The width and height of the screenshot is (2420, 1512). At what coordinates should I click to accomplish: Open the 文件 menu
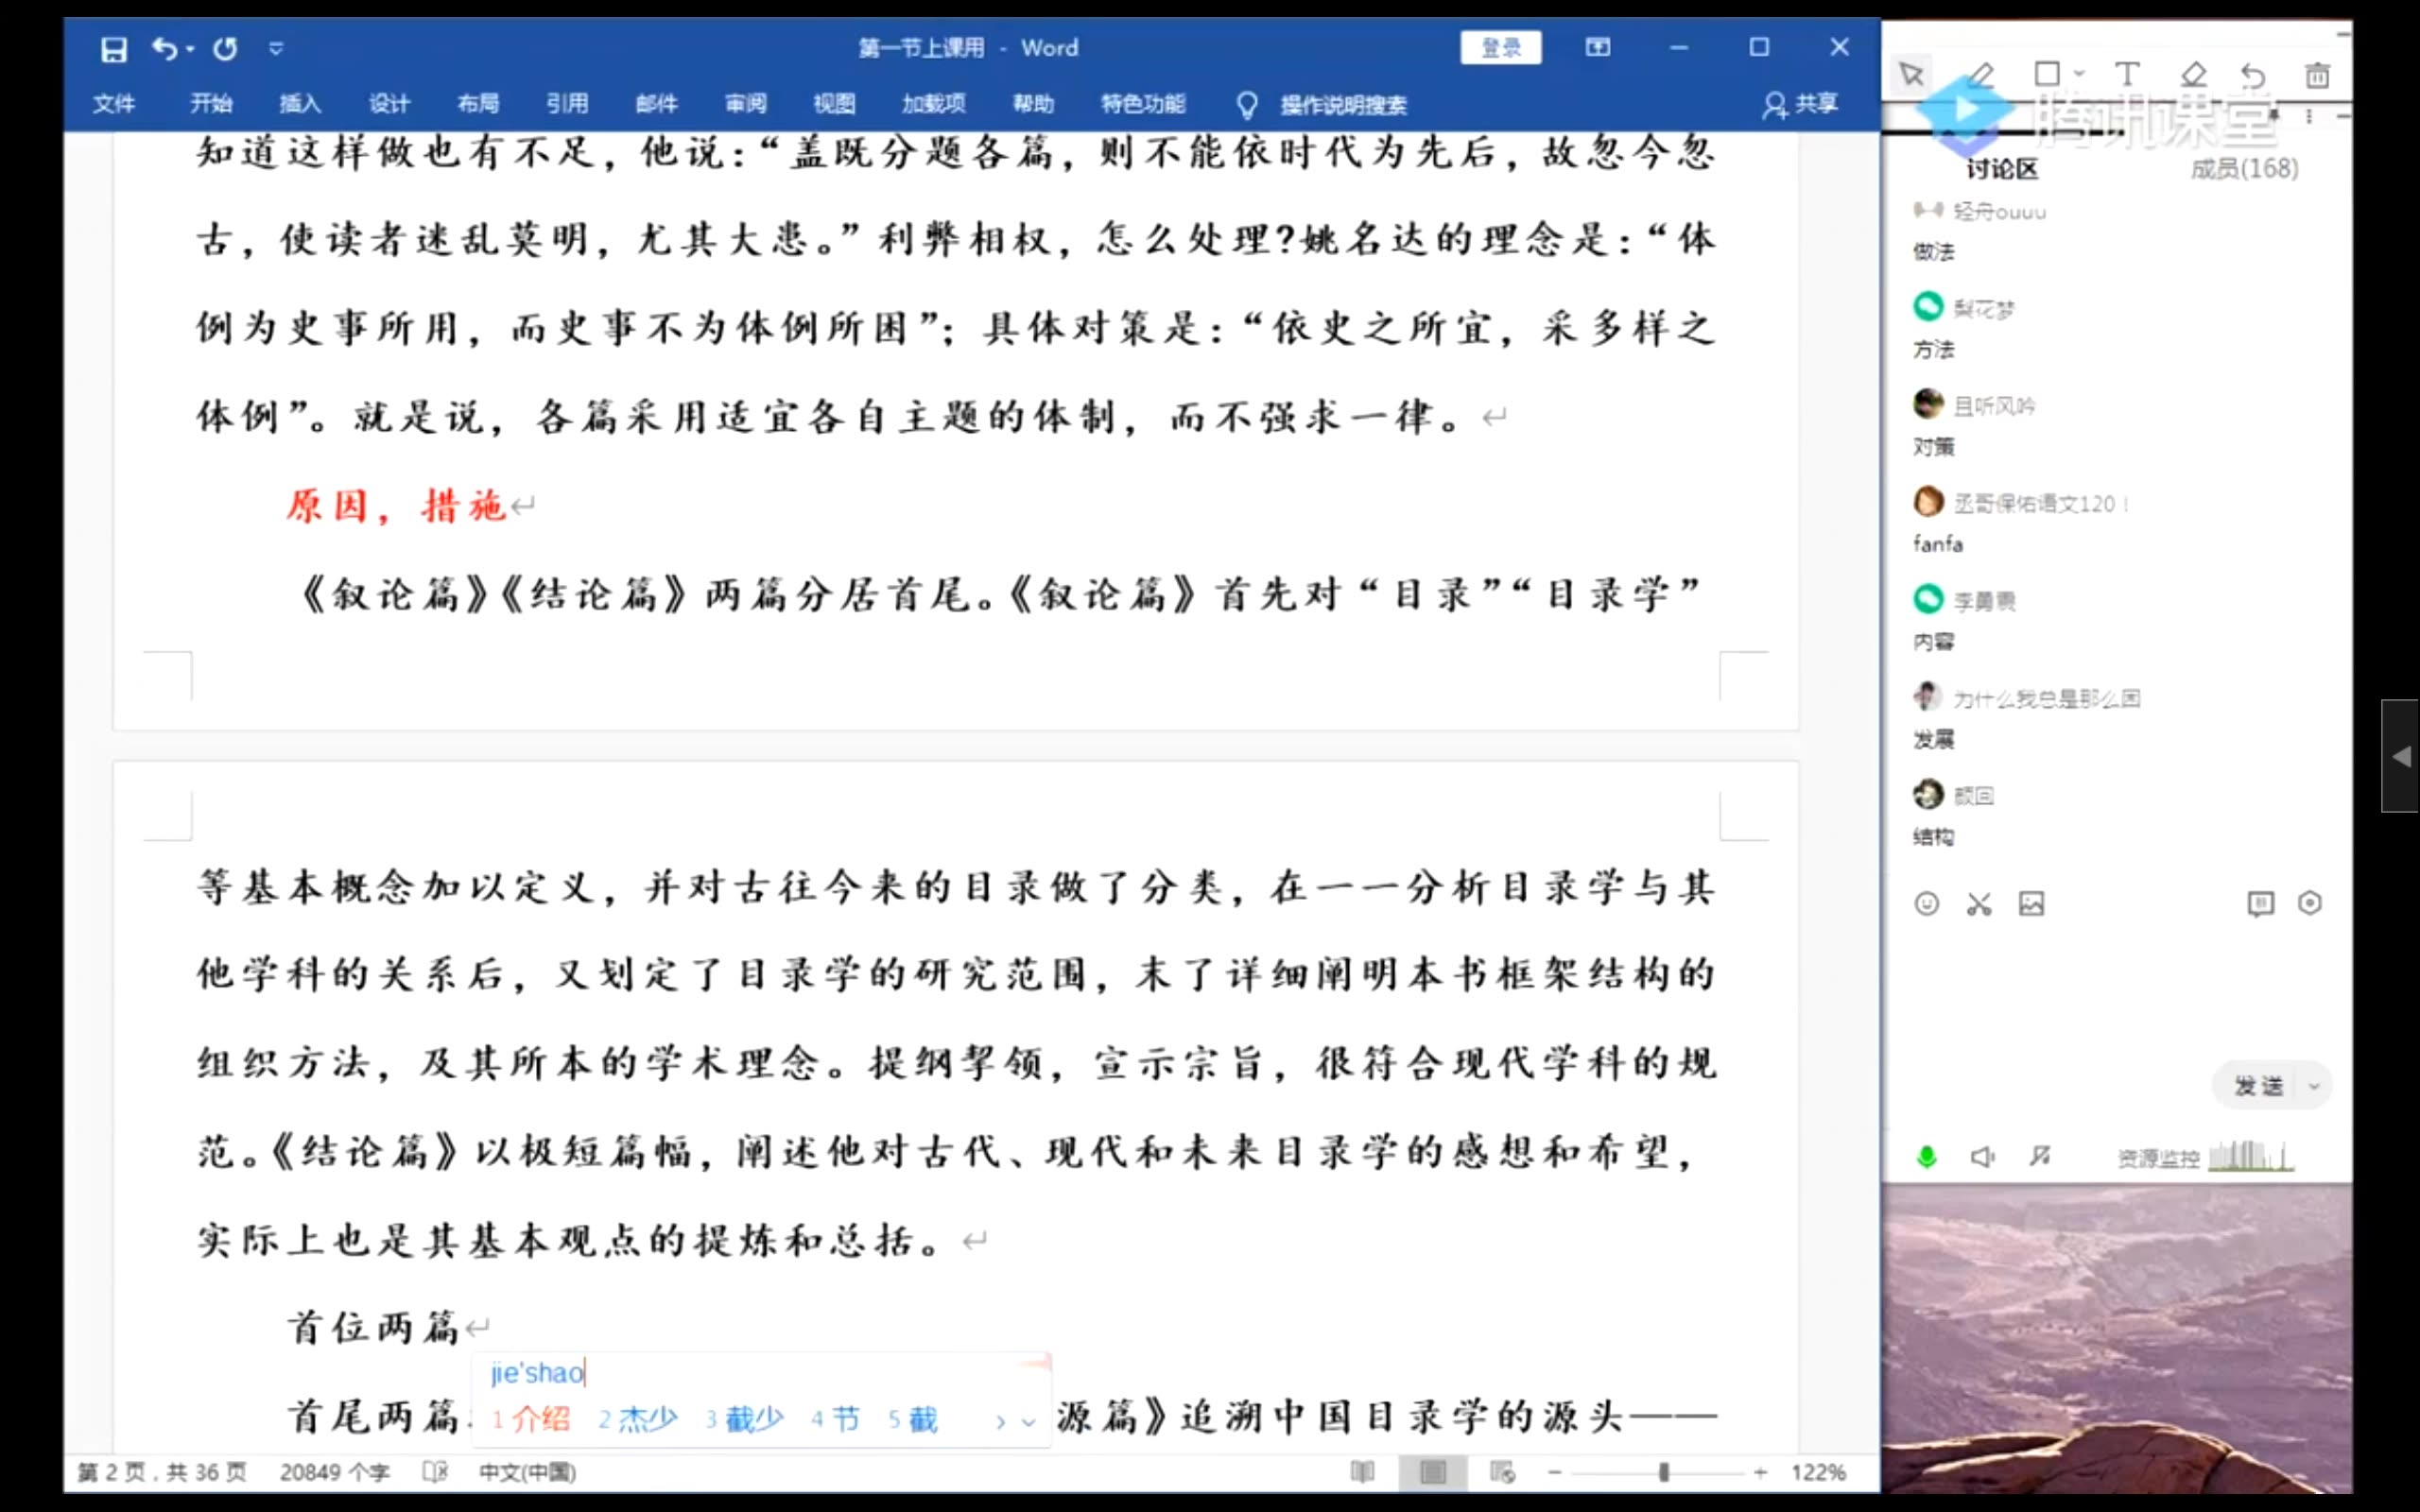114,104
